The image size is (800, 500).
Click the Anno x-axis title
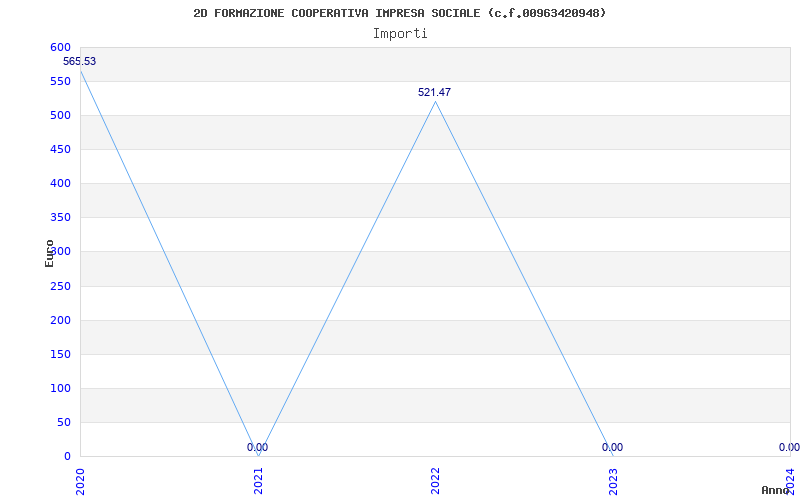point(775,490)
